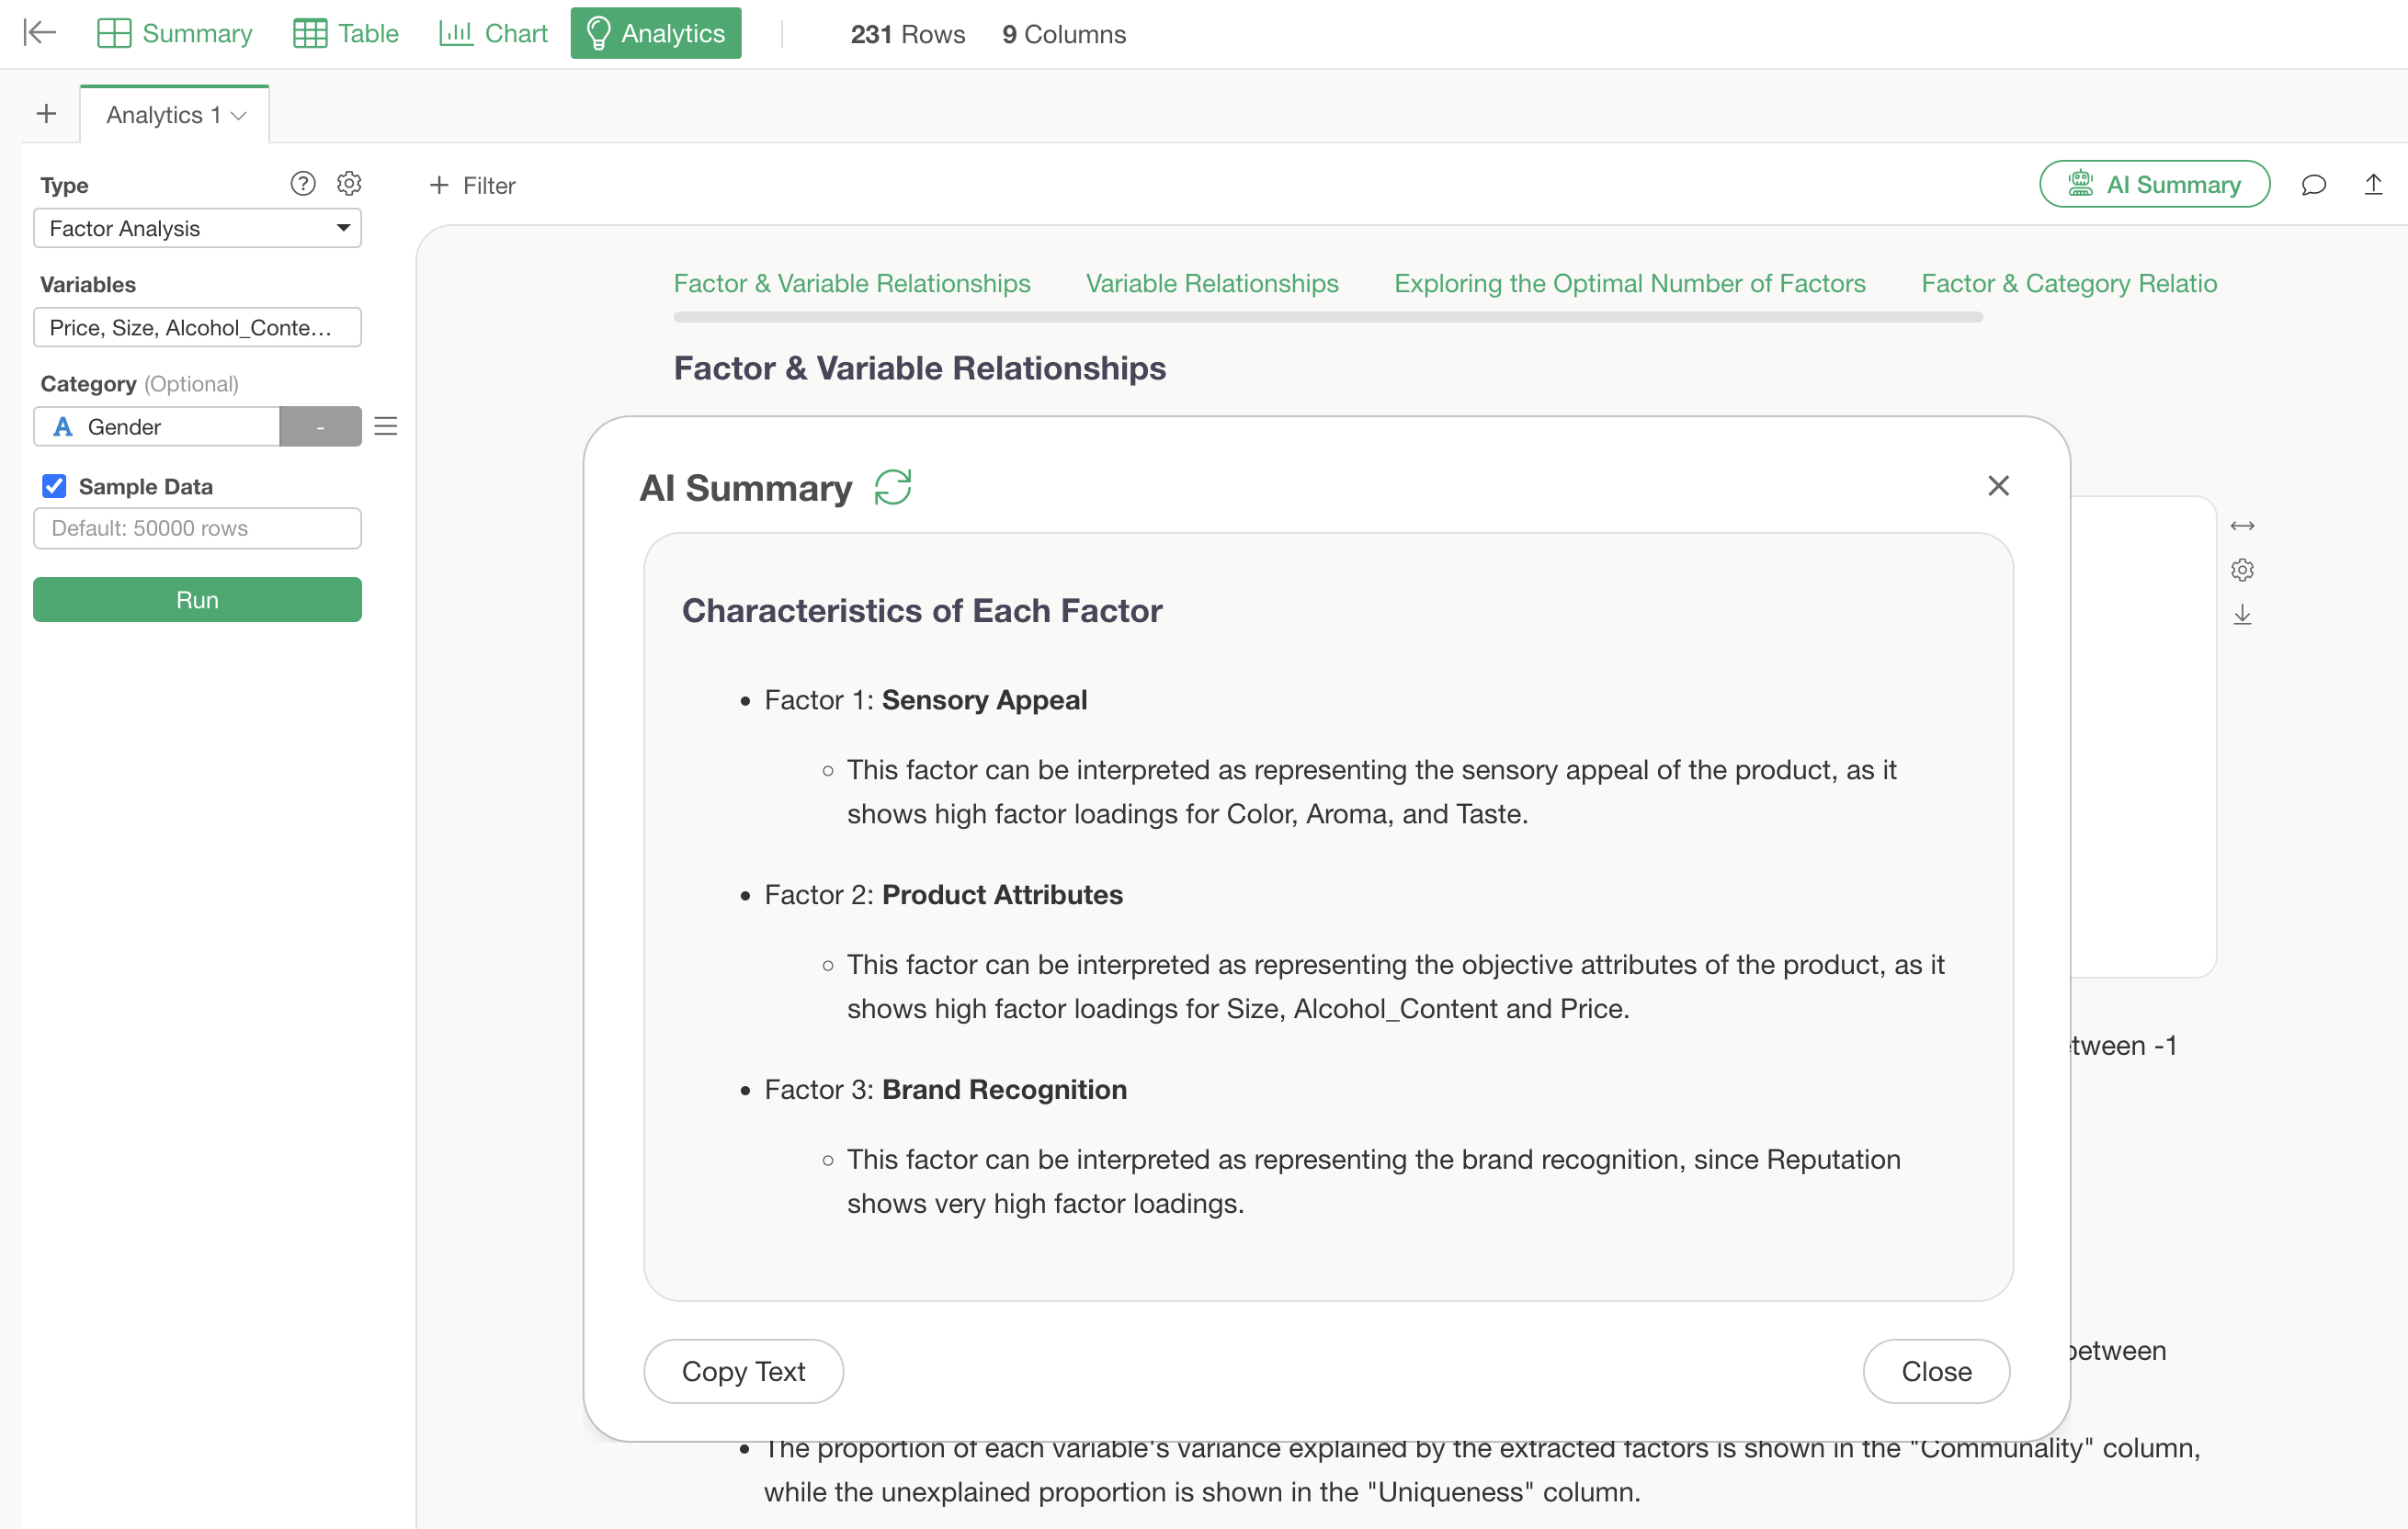2408x1529 pixels.
Task: Open help for analytics Type
Action: [303, 184]
